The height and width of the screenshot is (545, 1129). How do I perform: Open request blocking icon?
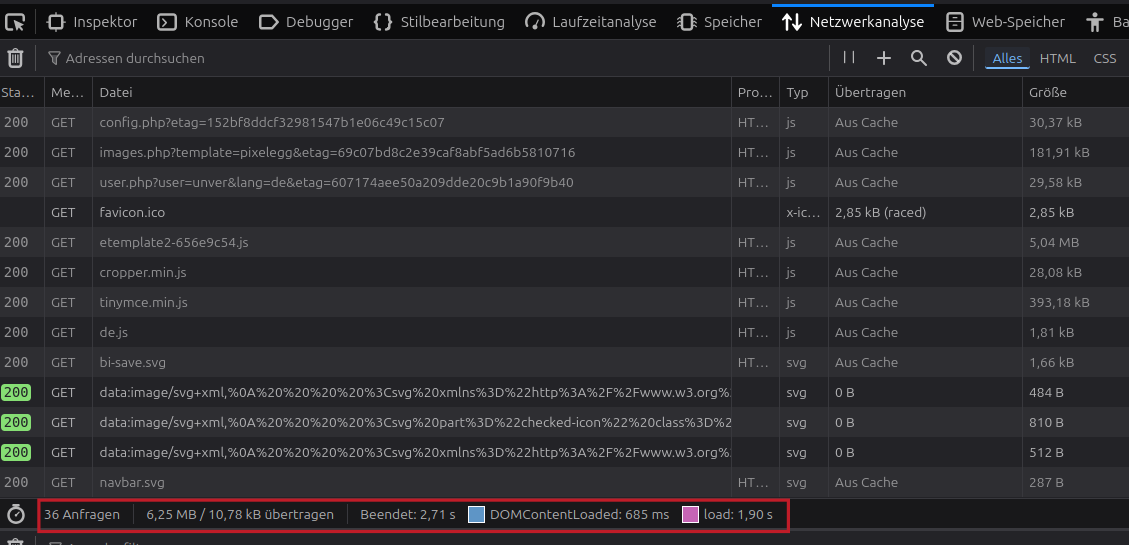click(x=954, y=58)
